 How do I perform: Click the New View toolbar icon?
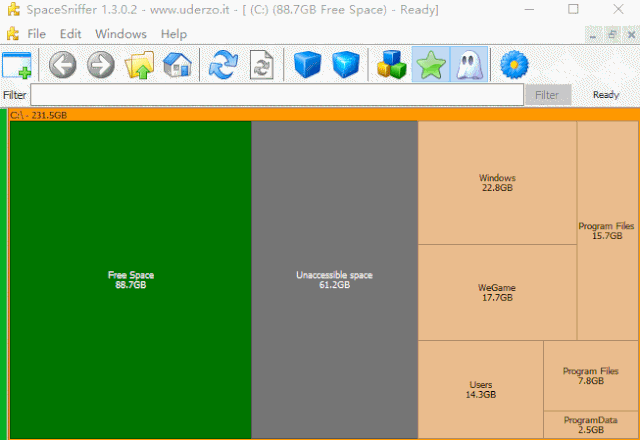(17, 66)
